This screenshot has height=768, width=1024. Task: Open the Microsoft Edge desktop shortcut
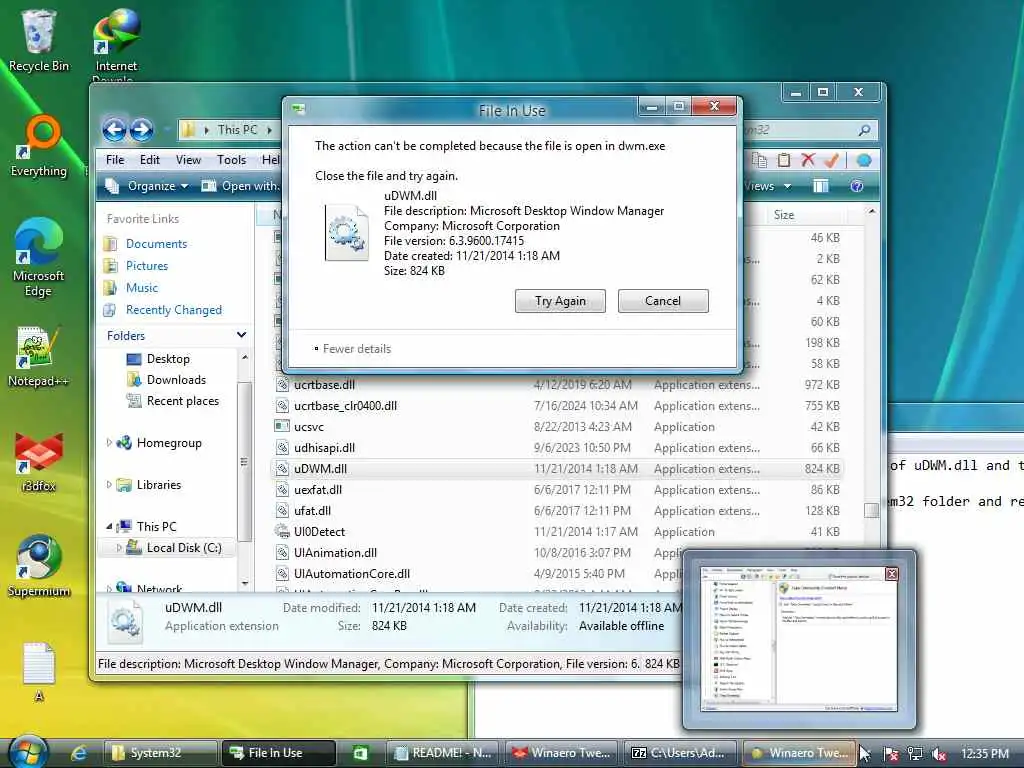click(38, 258)
